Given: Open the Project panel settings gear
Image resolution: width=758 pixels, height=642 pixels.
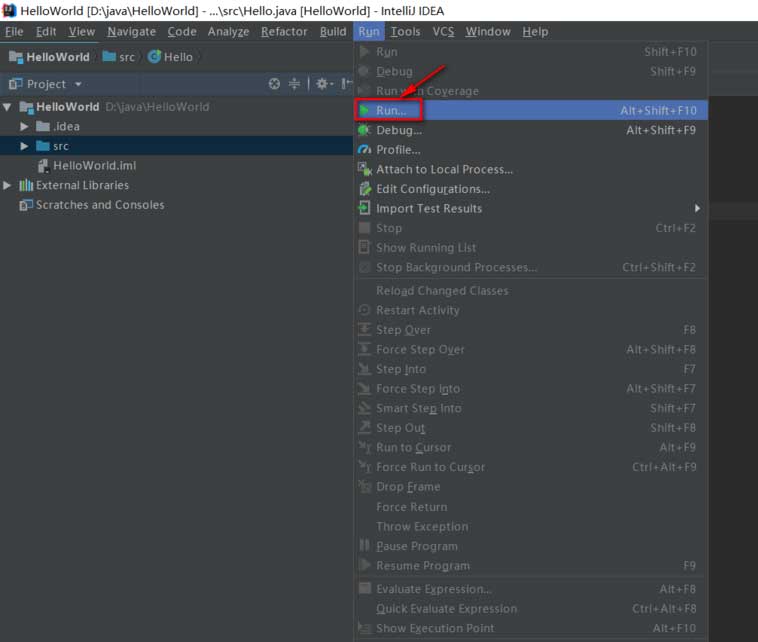Looking at the screenshot, I should point(324,84).
